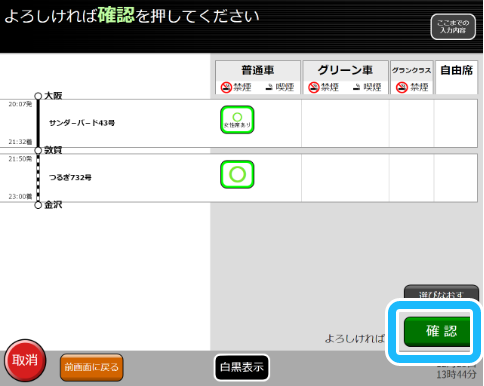
Task: Click the 13時44分 clock display
Action: pos(456,374)
